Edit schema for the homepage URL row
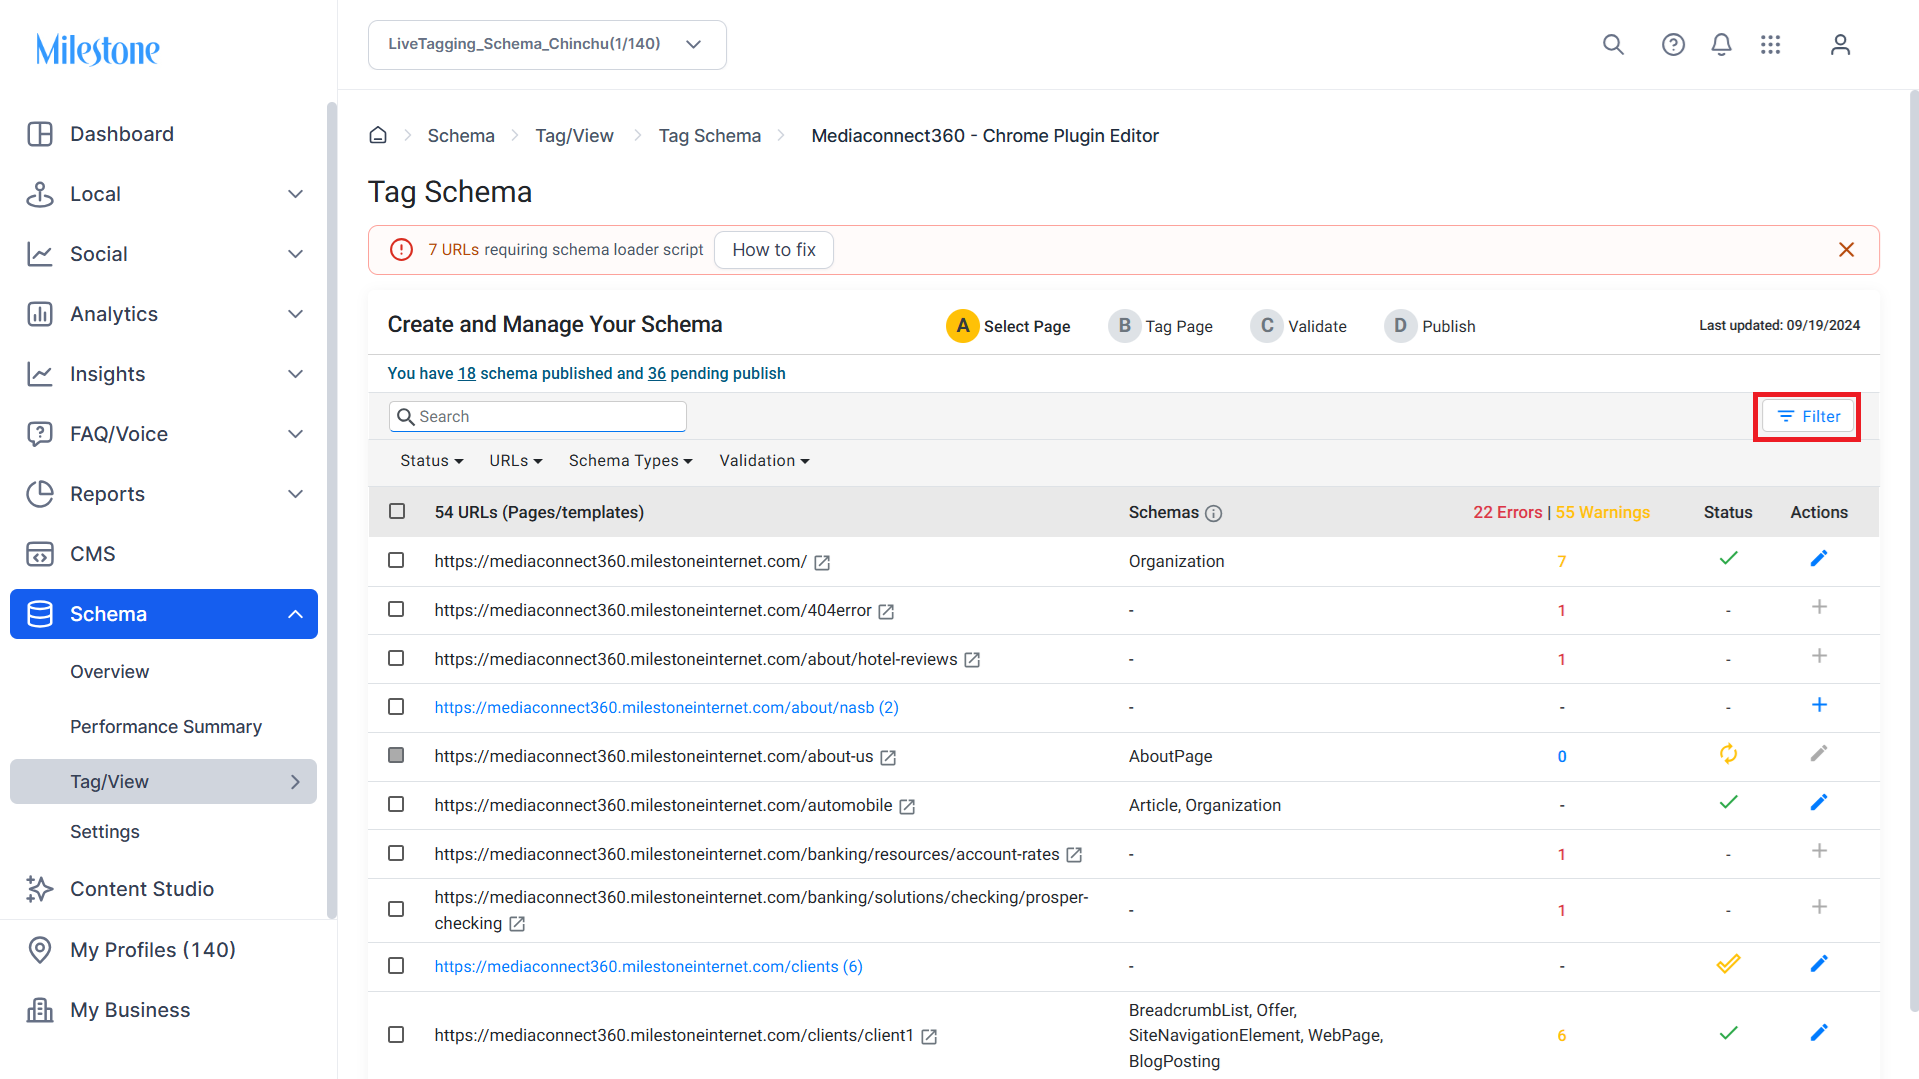The width and height of the screenshot is (1919, 1079). coord(1819,559)
